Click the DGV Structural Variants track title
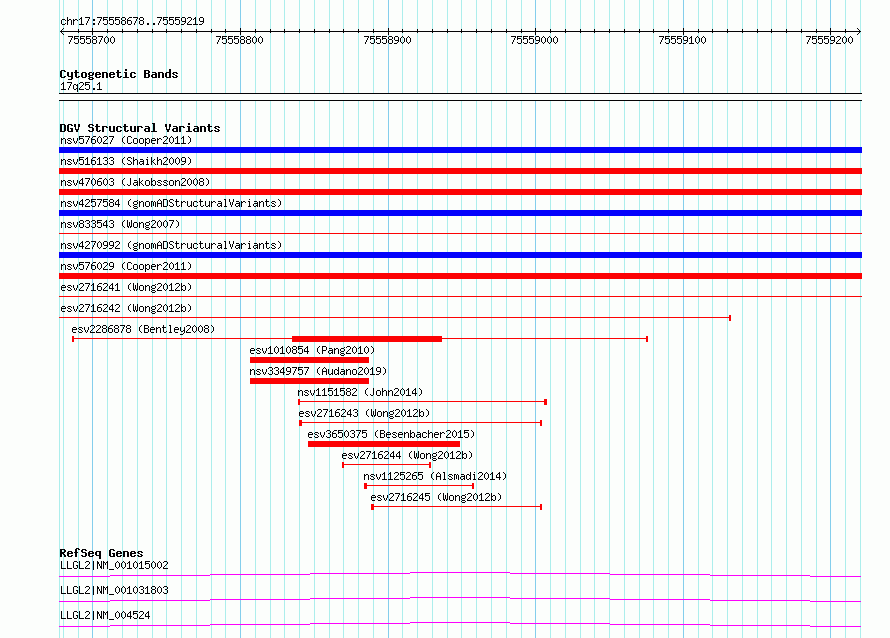This screenshot has height=638, width=890. [140, 128]
